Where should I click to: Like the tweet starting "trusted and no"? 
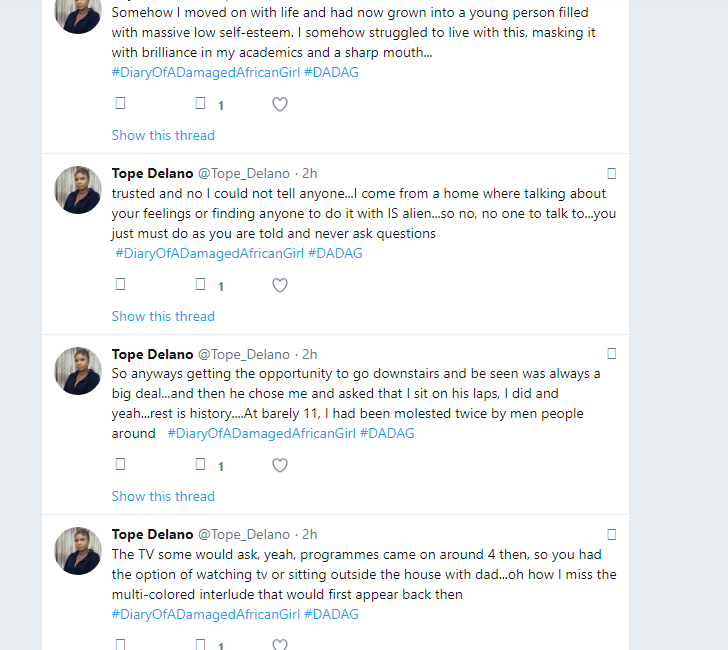pos(280,285)
